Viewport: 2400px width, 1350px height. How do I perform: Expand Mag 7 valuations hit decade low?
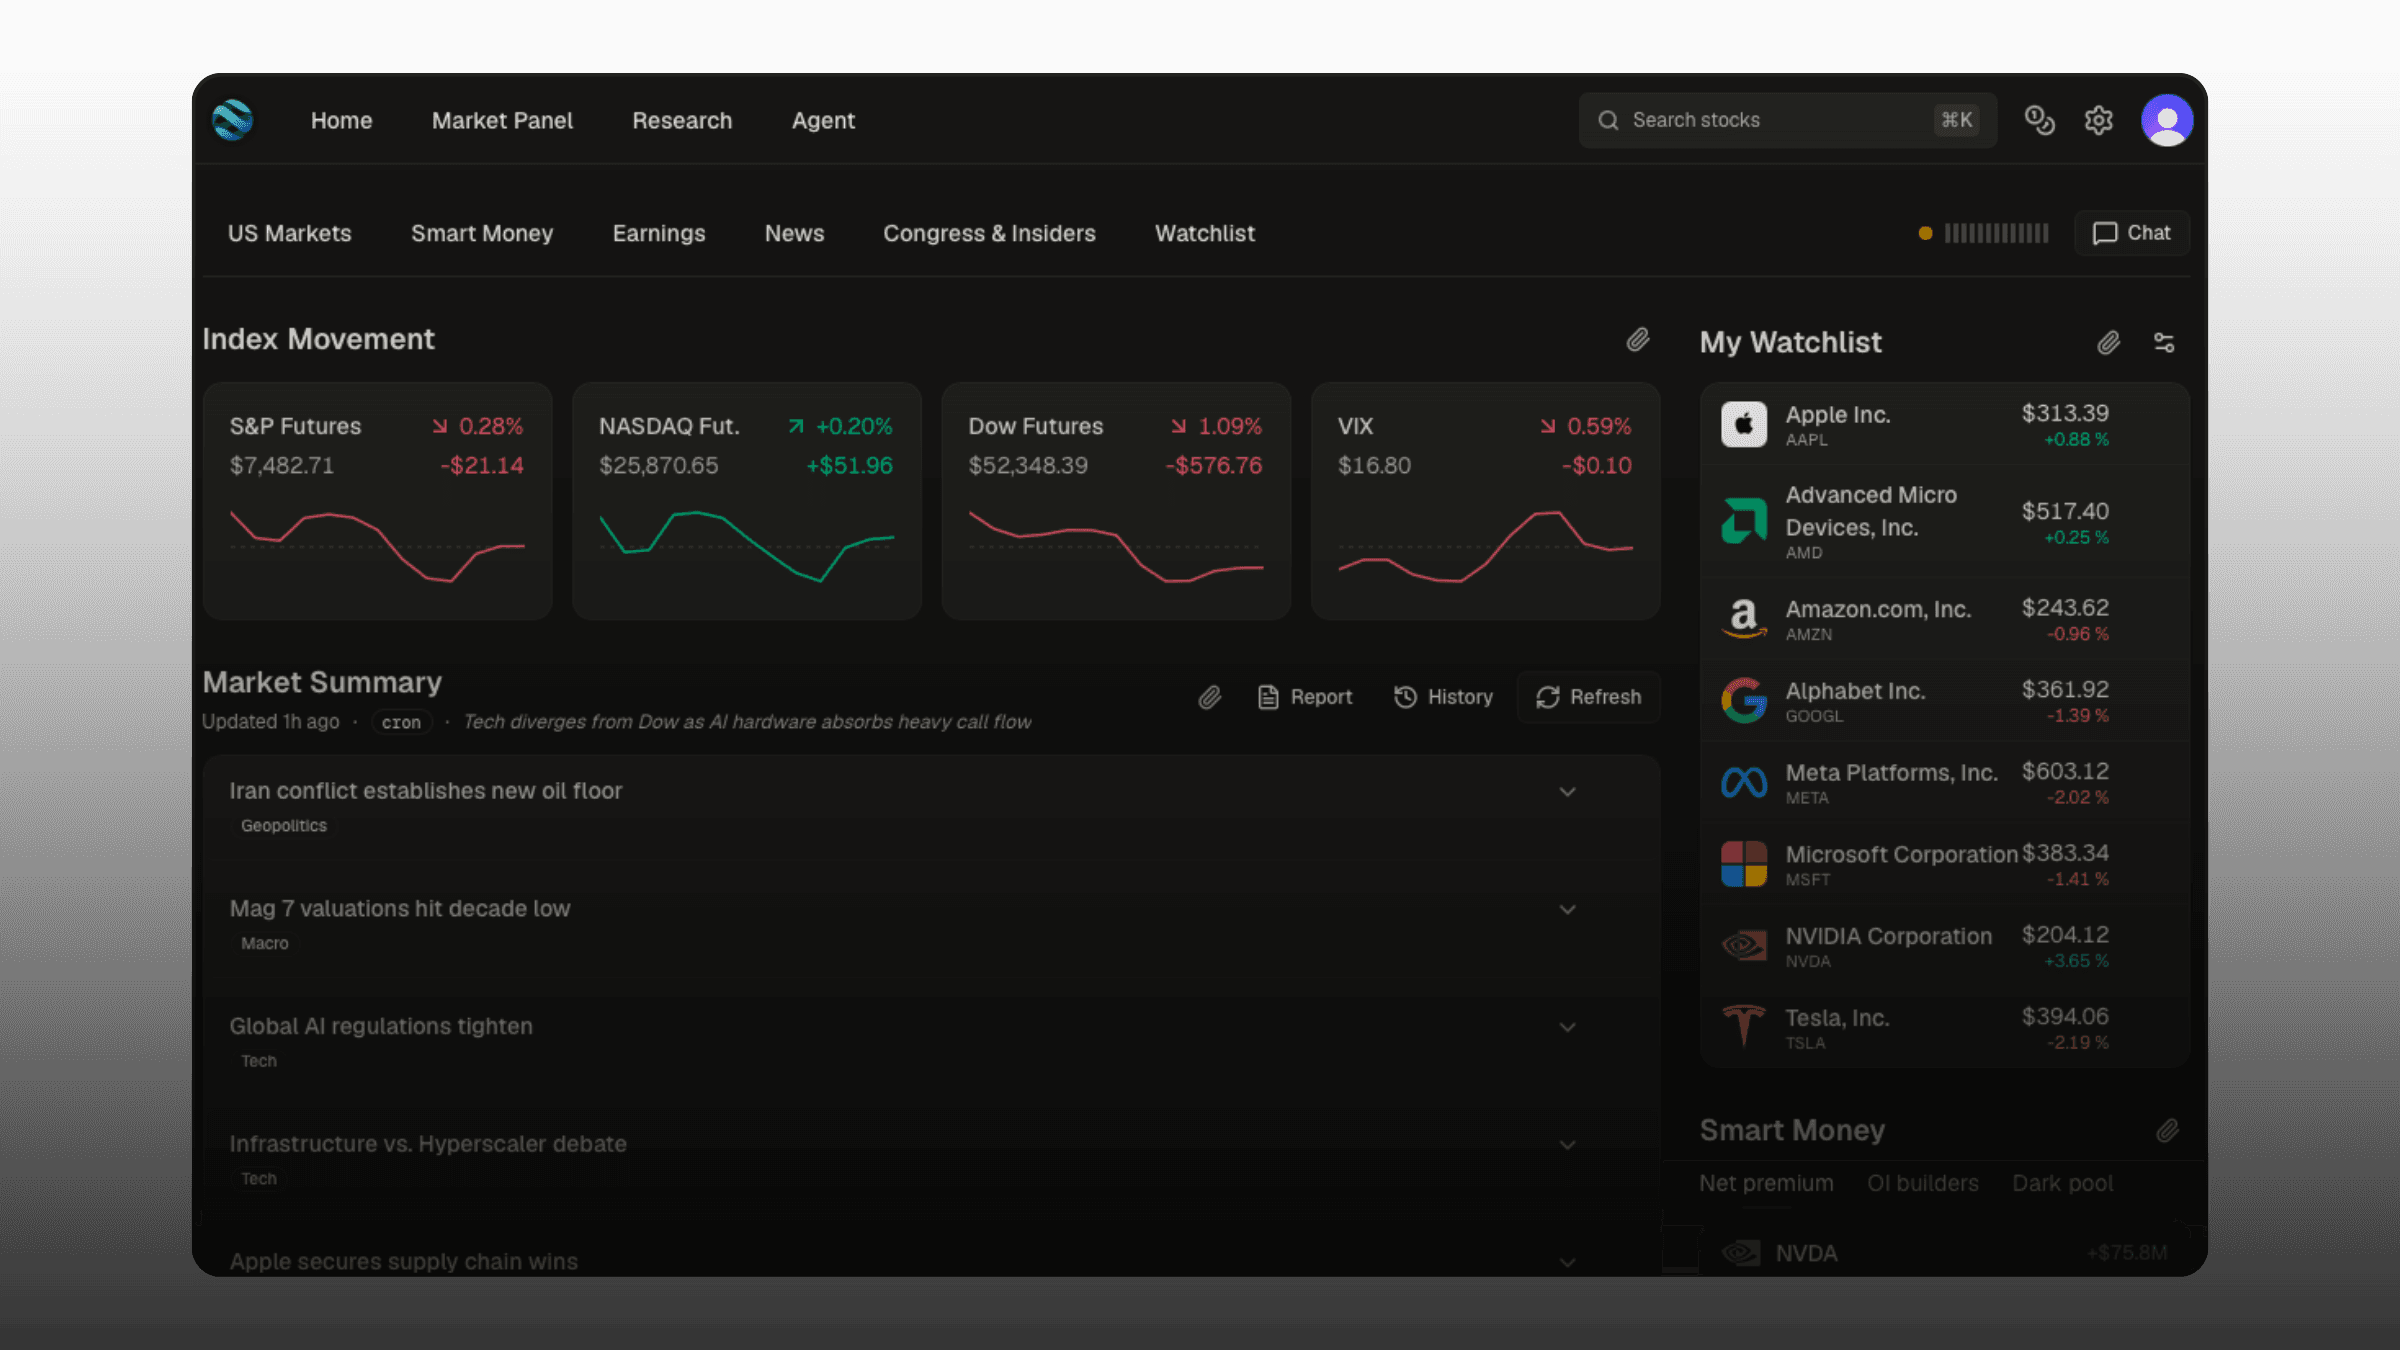(x=1567, y=910)
